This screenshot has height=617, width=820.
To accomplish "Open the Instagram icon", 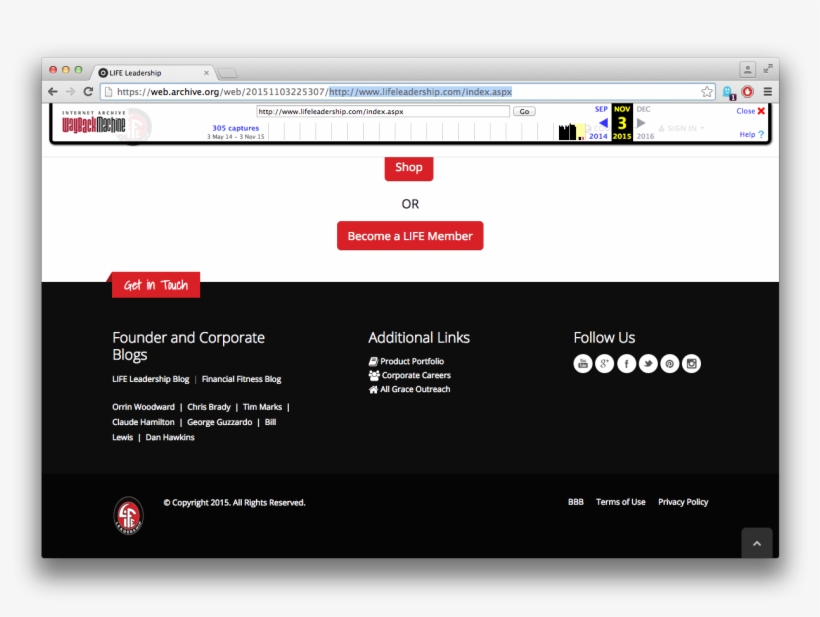I will click(x=691, y=364).
